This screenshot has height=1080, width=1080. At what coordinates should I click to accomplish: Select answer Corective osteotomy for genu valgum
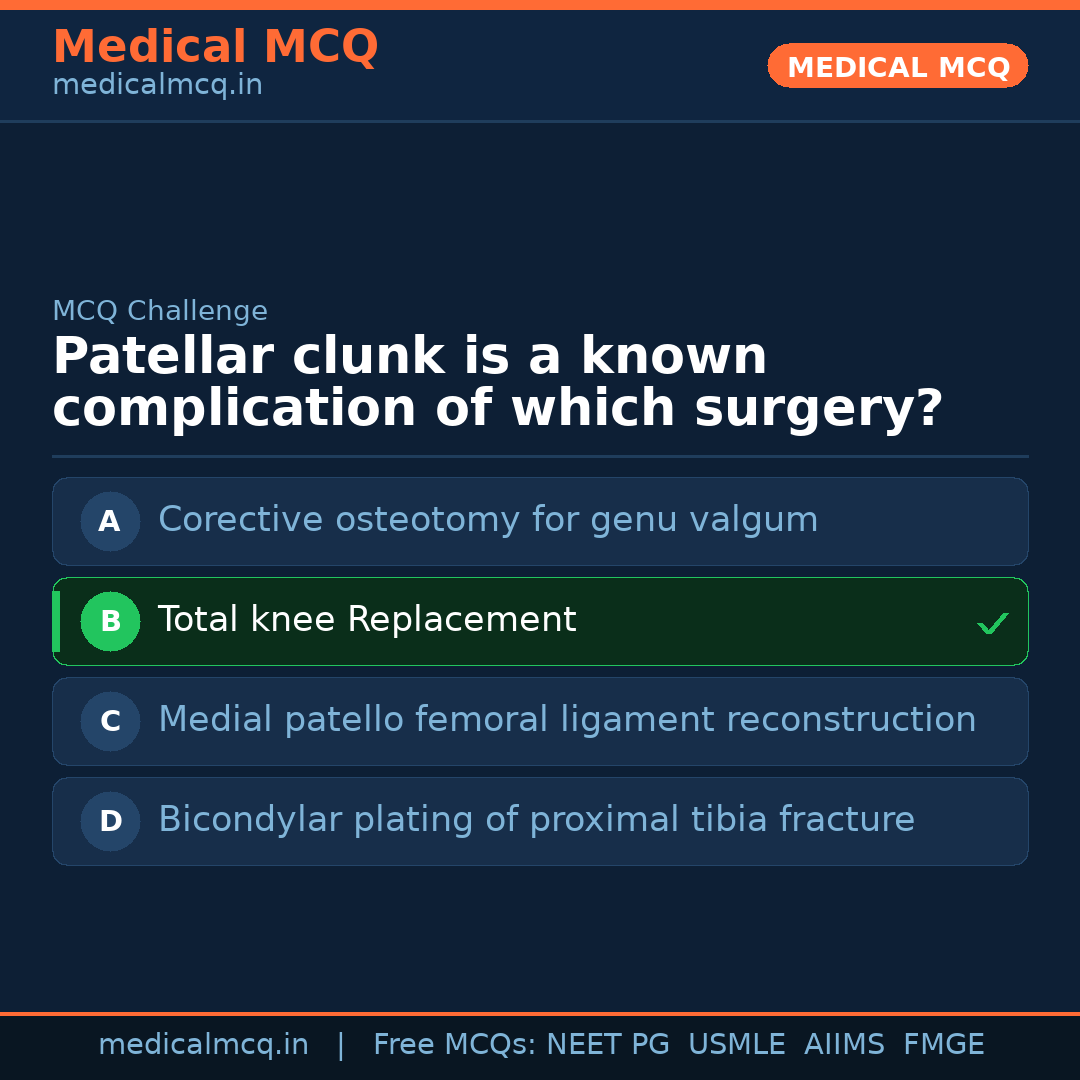(x=488, y=520)
